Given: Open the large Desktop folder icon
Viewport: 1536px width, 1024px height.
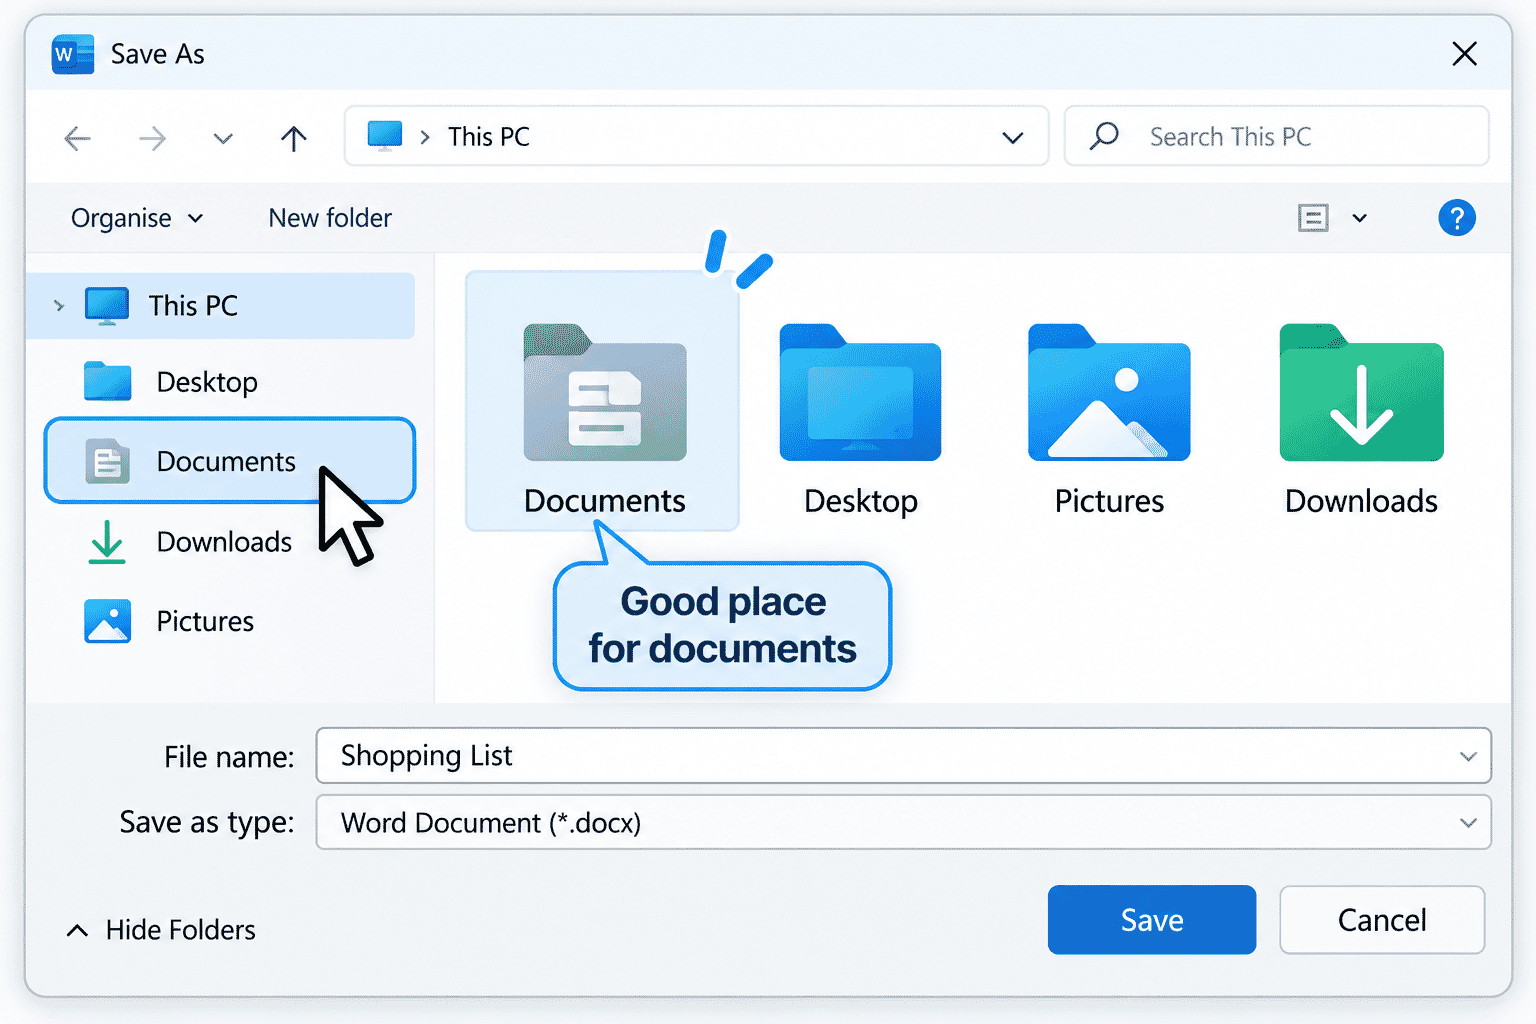Looking at the screenshot, I should point(860,392).
